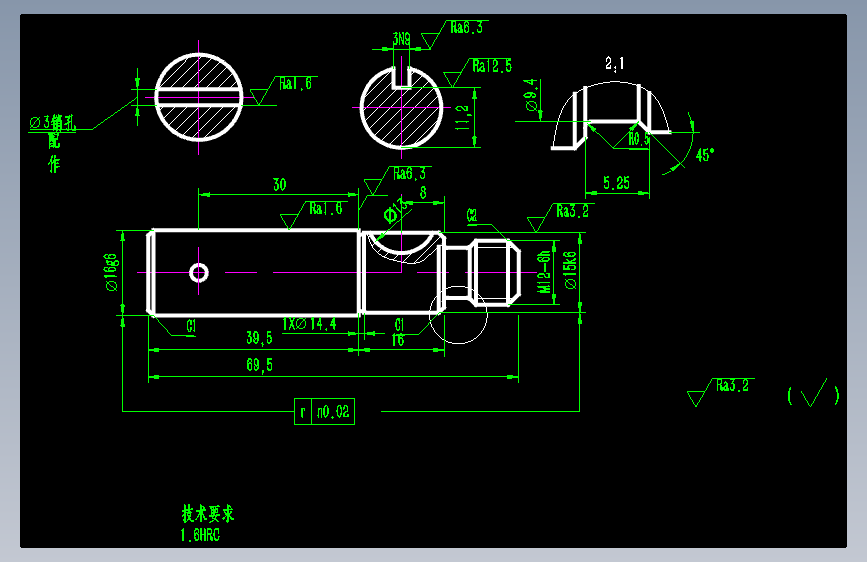This screenshot has height=562, width=867.
Task: Click the 8 dimension above the keyseat
Action: pos(423,192)
